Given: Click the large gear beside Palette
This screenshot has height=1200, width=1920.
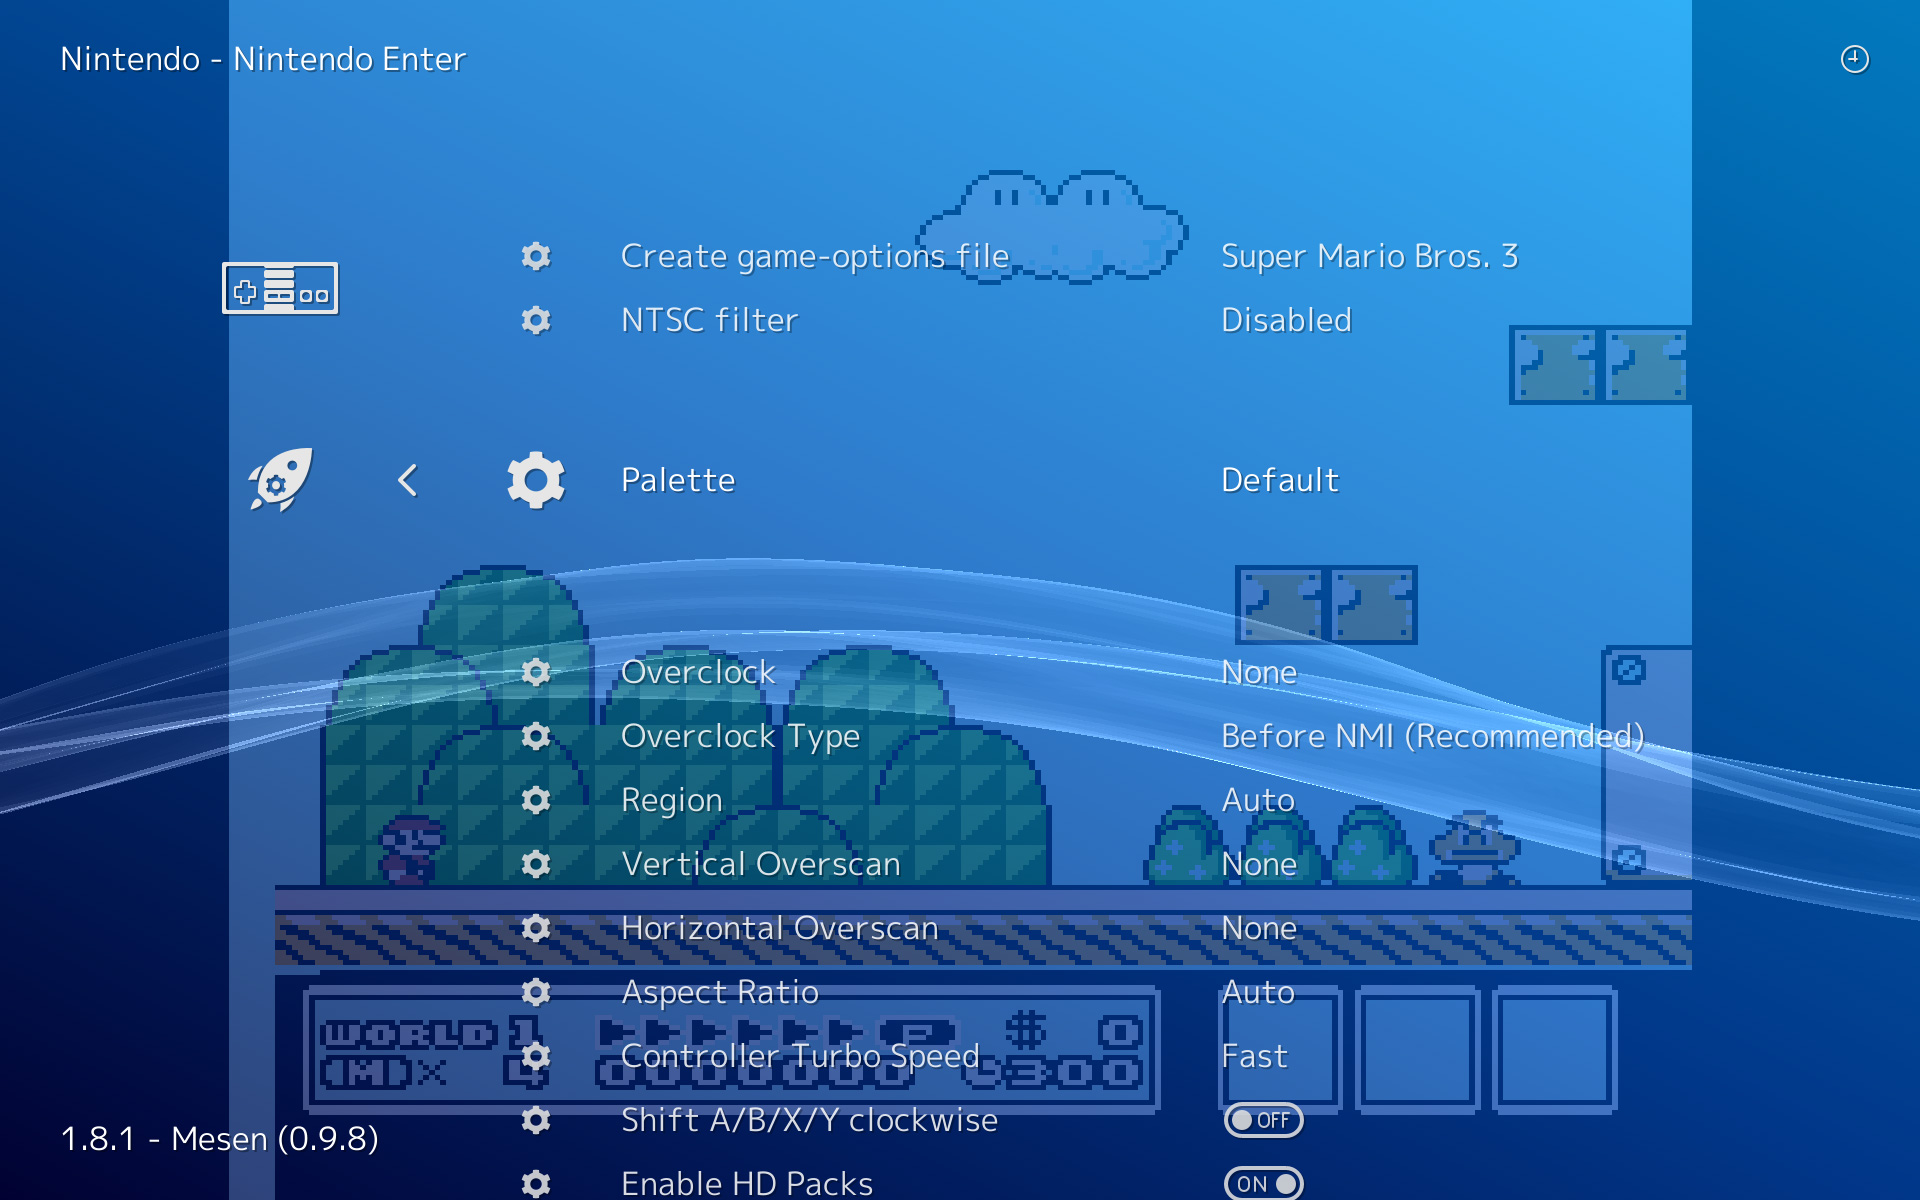Looking at the screenshot, I should point(536,480).
